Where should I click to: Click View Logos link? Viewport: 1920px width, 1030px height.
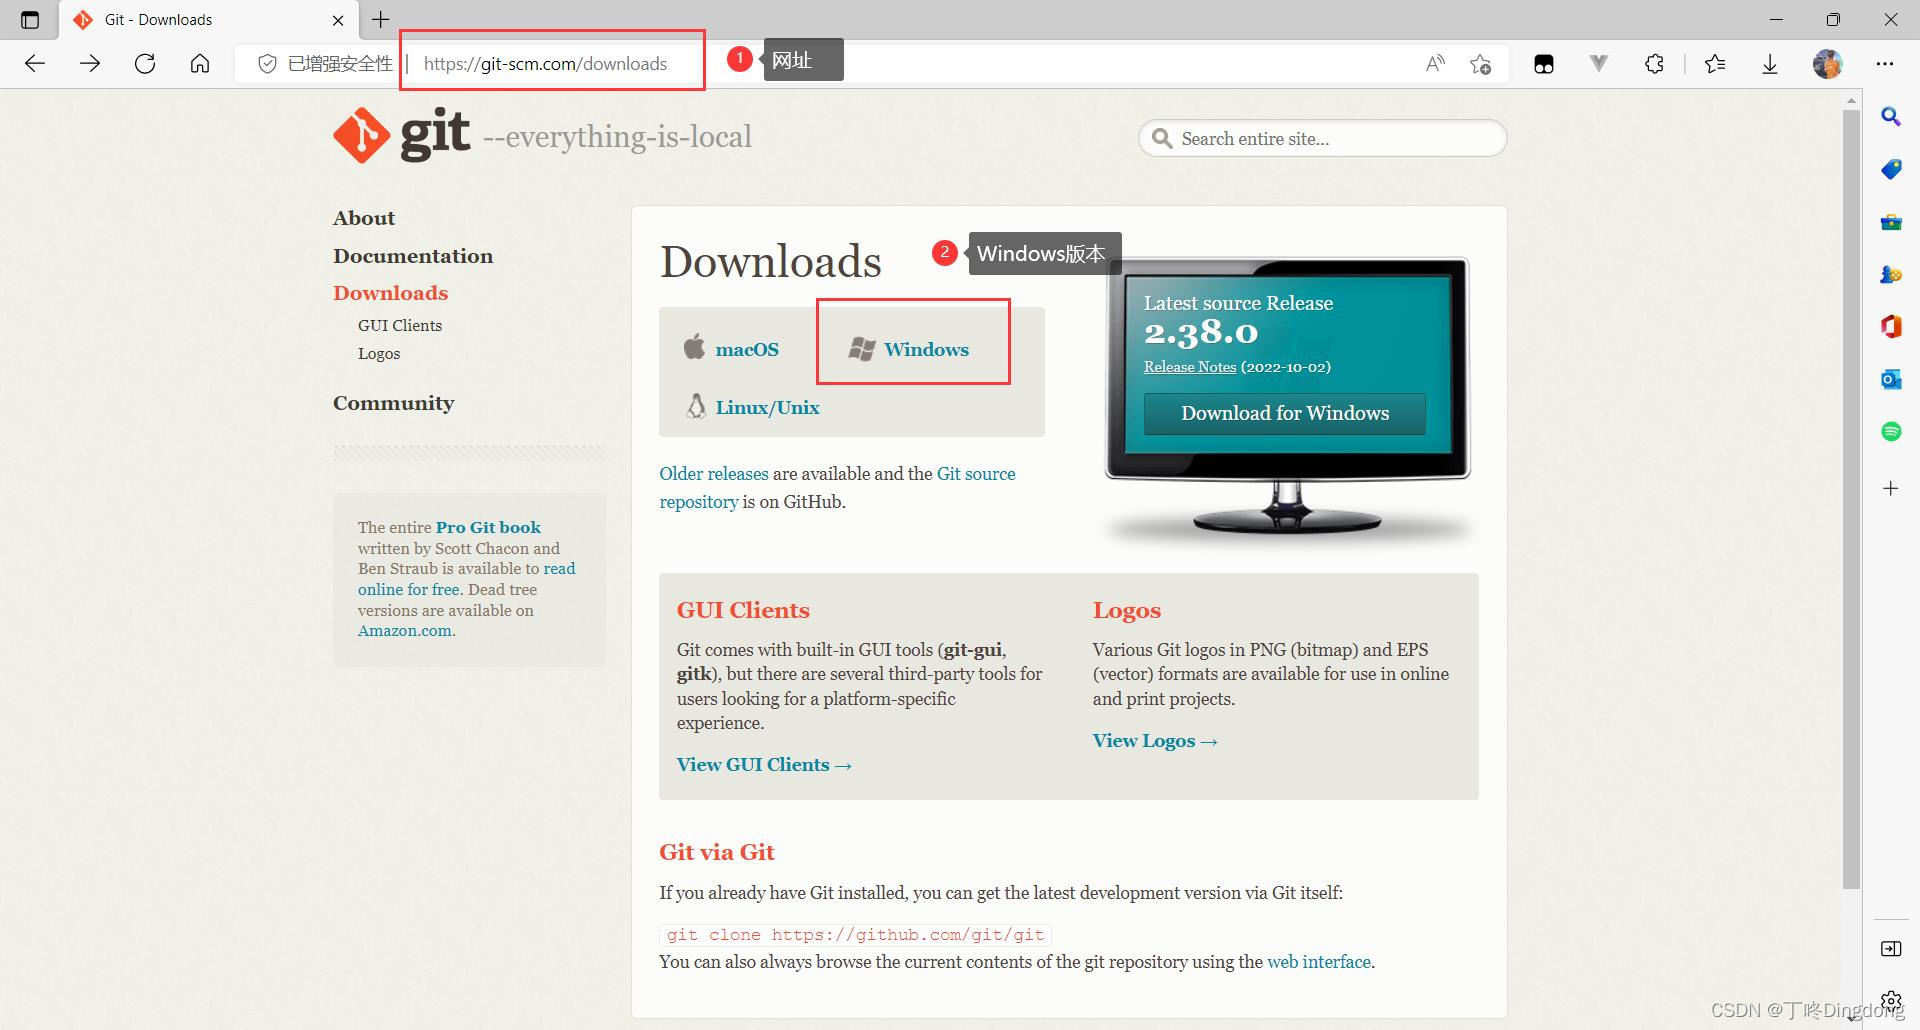[x=1155, y=741]
